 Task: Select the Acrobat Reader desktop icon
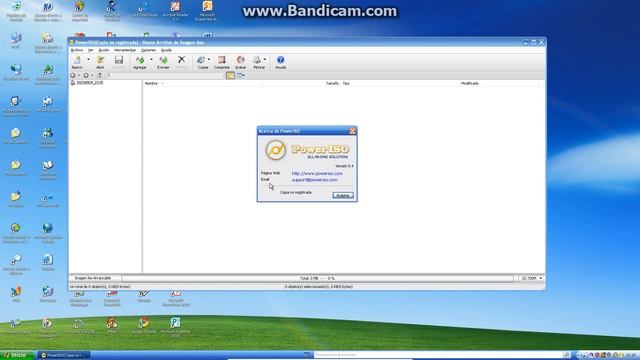click(176, 11)
